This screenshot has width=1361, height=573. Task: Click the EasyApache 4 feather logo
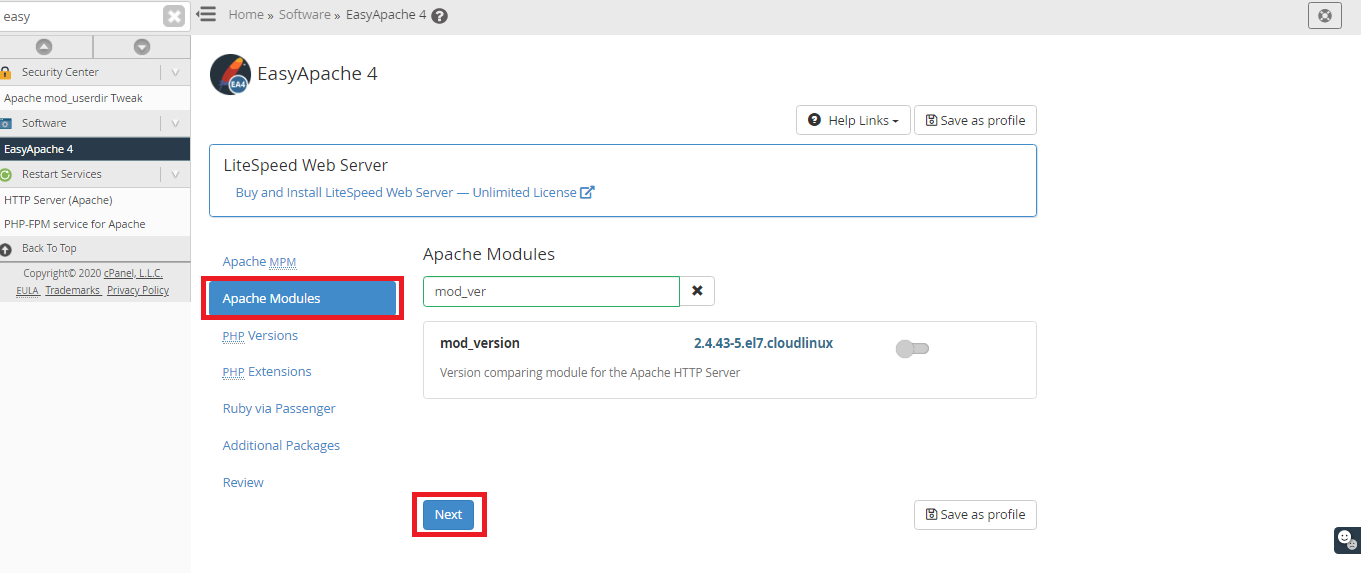230,74
